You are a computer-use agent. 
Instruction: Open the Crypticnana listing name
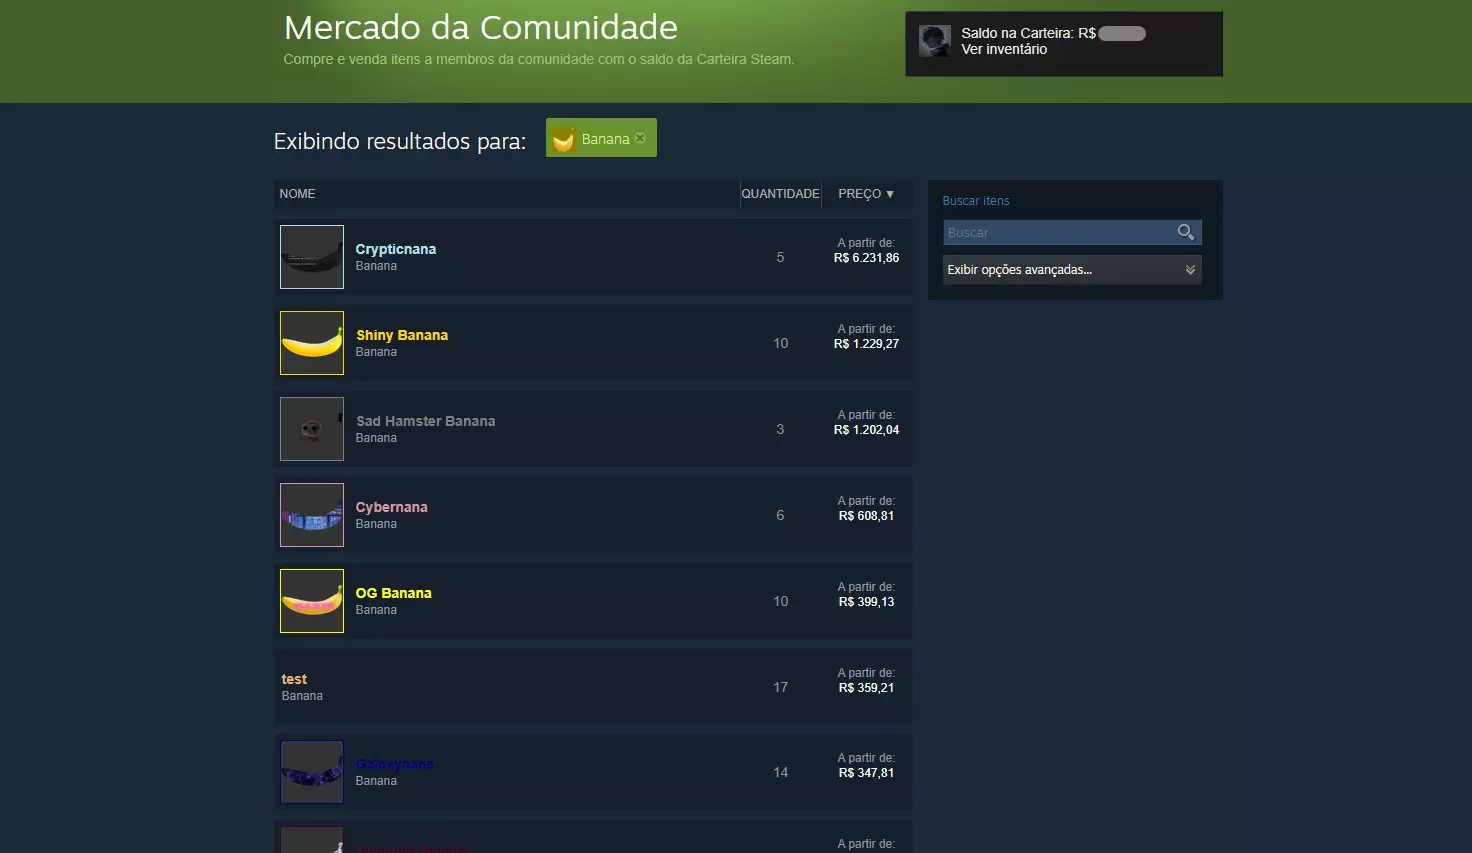pos(396,249)
